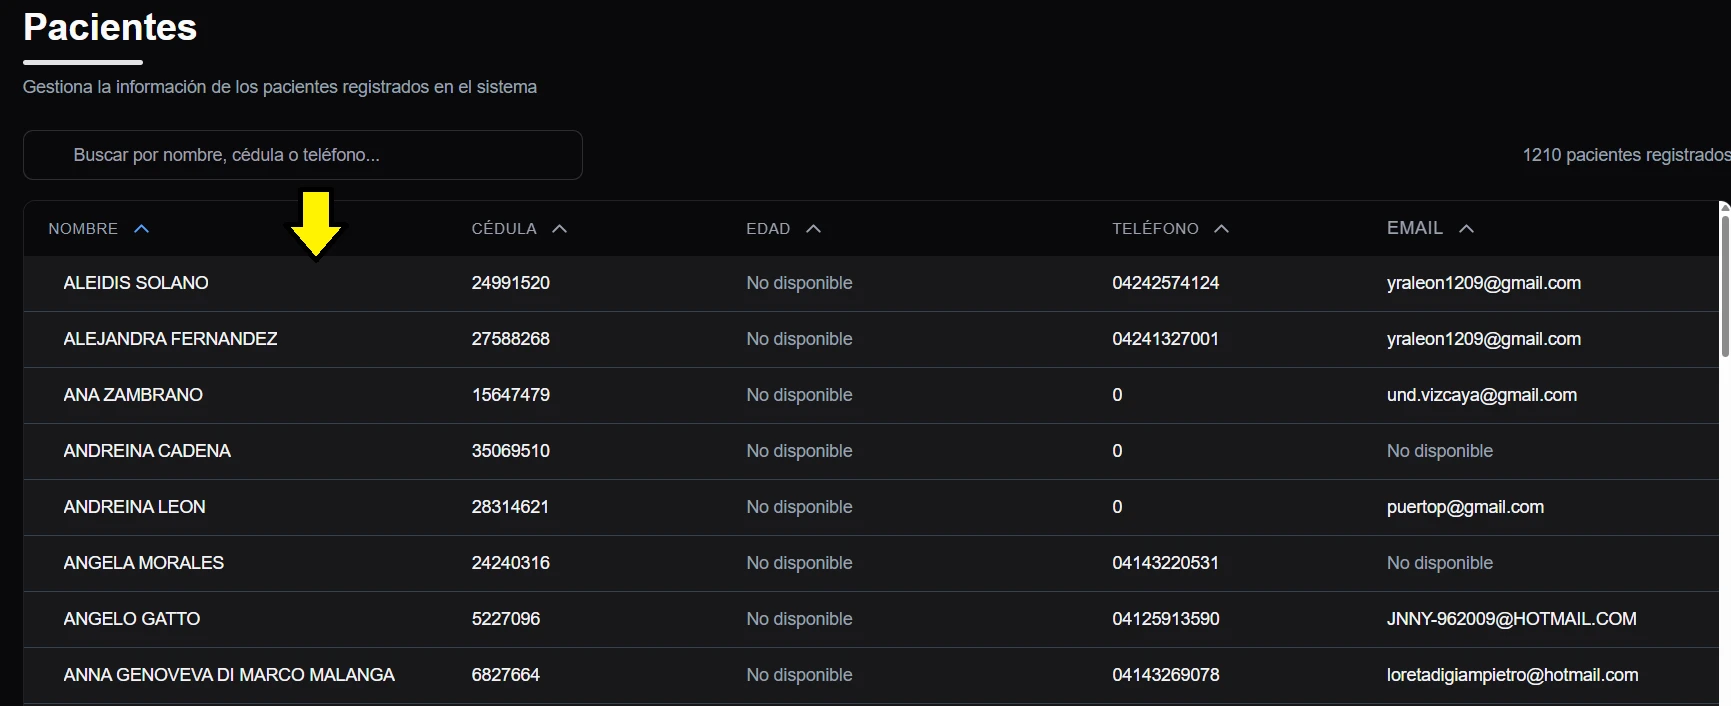Click the sort arrow beside NOMBRE
1731x706 pixels.
pyautogui.click(x=142, y=229)
